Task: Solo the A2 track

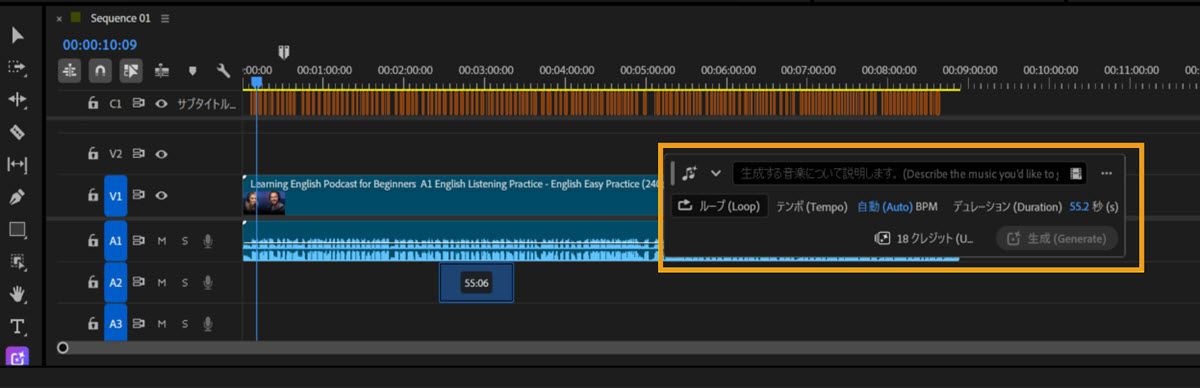Action: pyautogui.click(x=185, y=283)
